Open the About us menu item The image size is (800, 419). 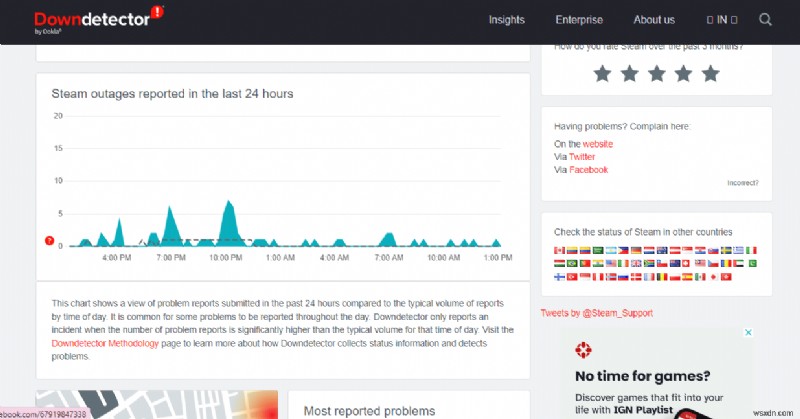click(654, 20)
